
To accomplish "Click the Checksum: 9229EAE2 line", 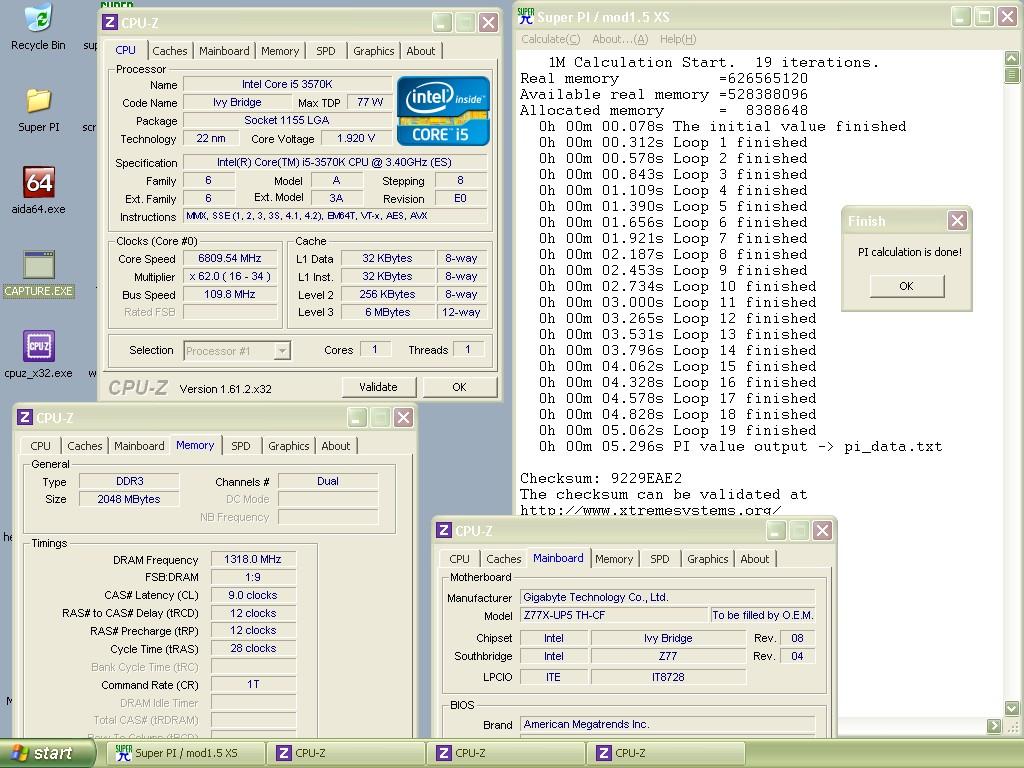I will click(x=601, y=478).
